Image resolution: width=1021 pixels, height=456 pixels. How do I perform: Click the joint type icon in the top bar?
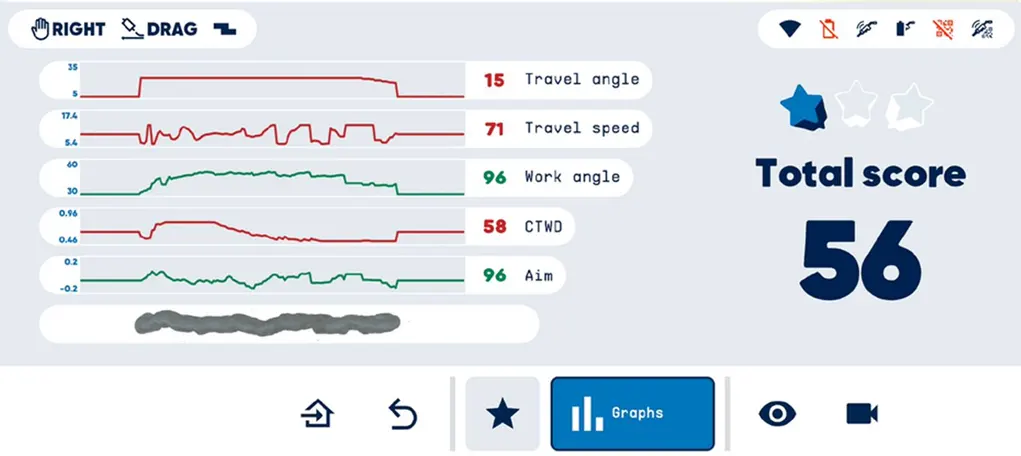pyautogui.click(x=225, y=29)
